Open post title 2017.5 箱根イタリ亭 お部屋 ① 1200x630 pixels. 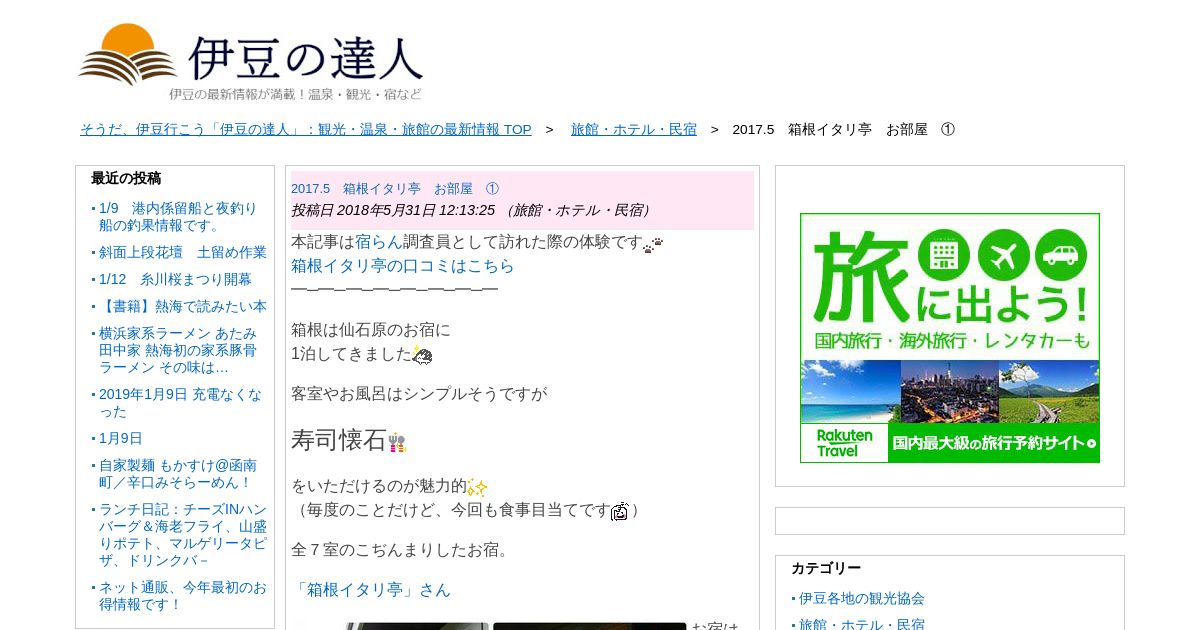(395, 188)
